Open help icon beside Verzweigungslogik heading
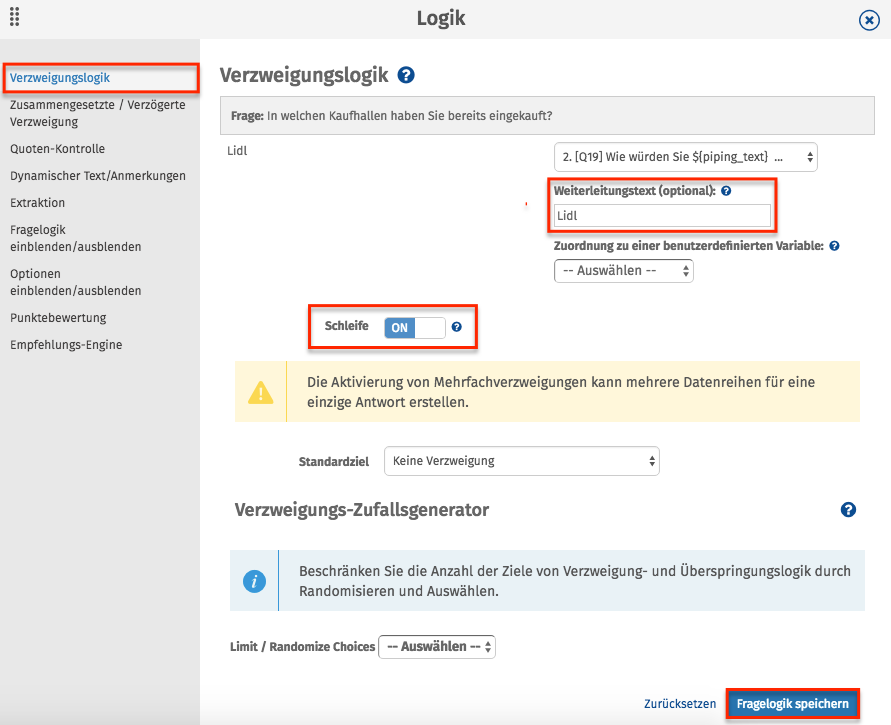 point(406,75)
